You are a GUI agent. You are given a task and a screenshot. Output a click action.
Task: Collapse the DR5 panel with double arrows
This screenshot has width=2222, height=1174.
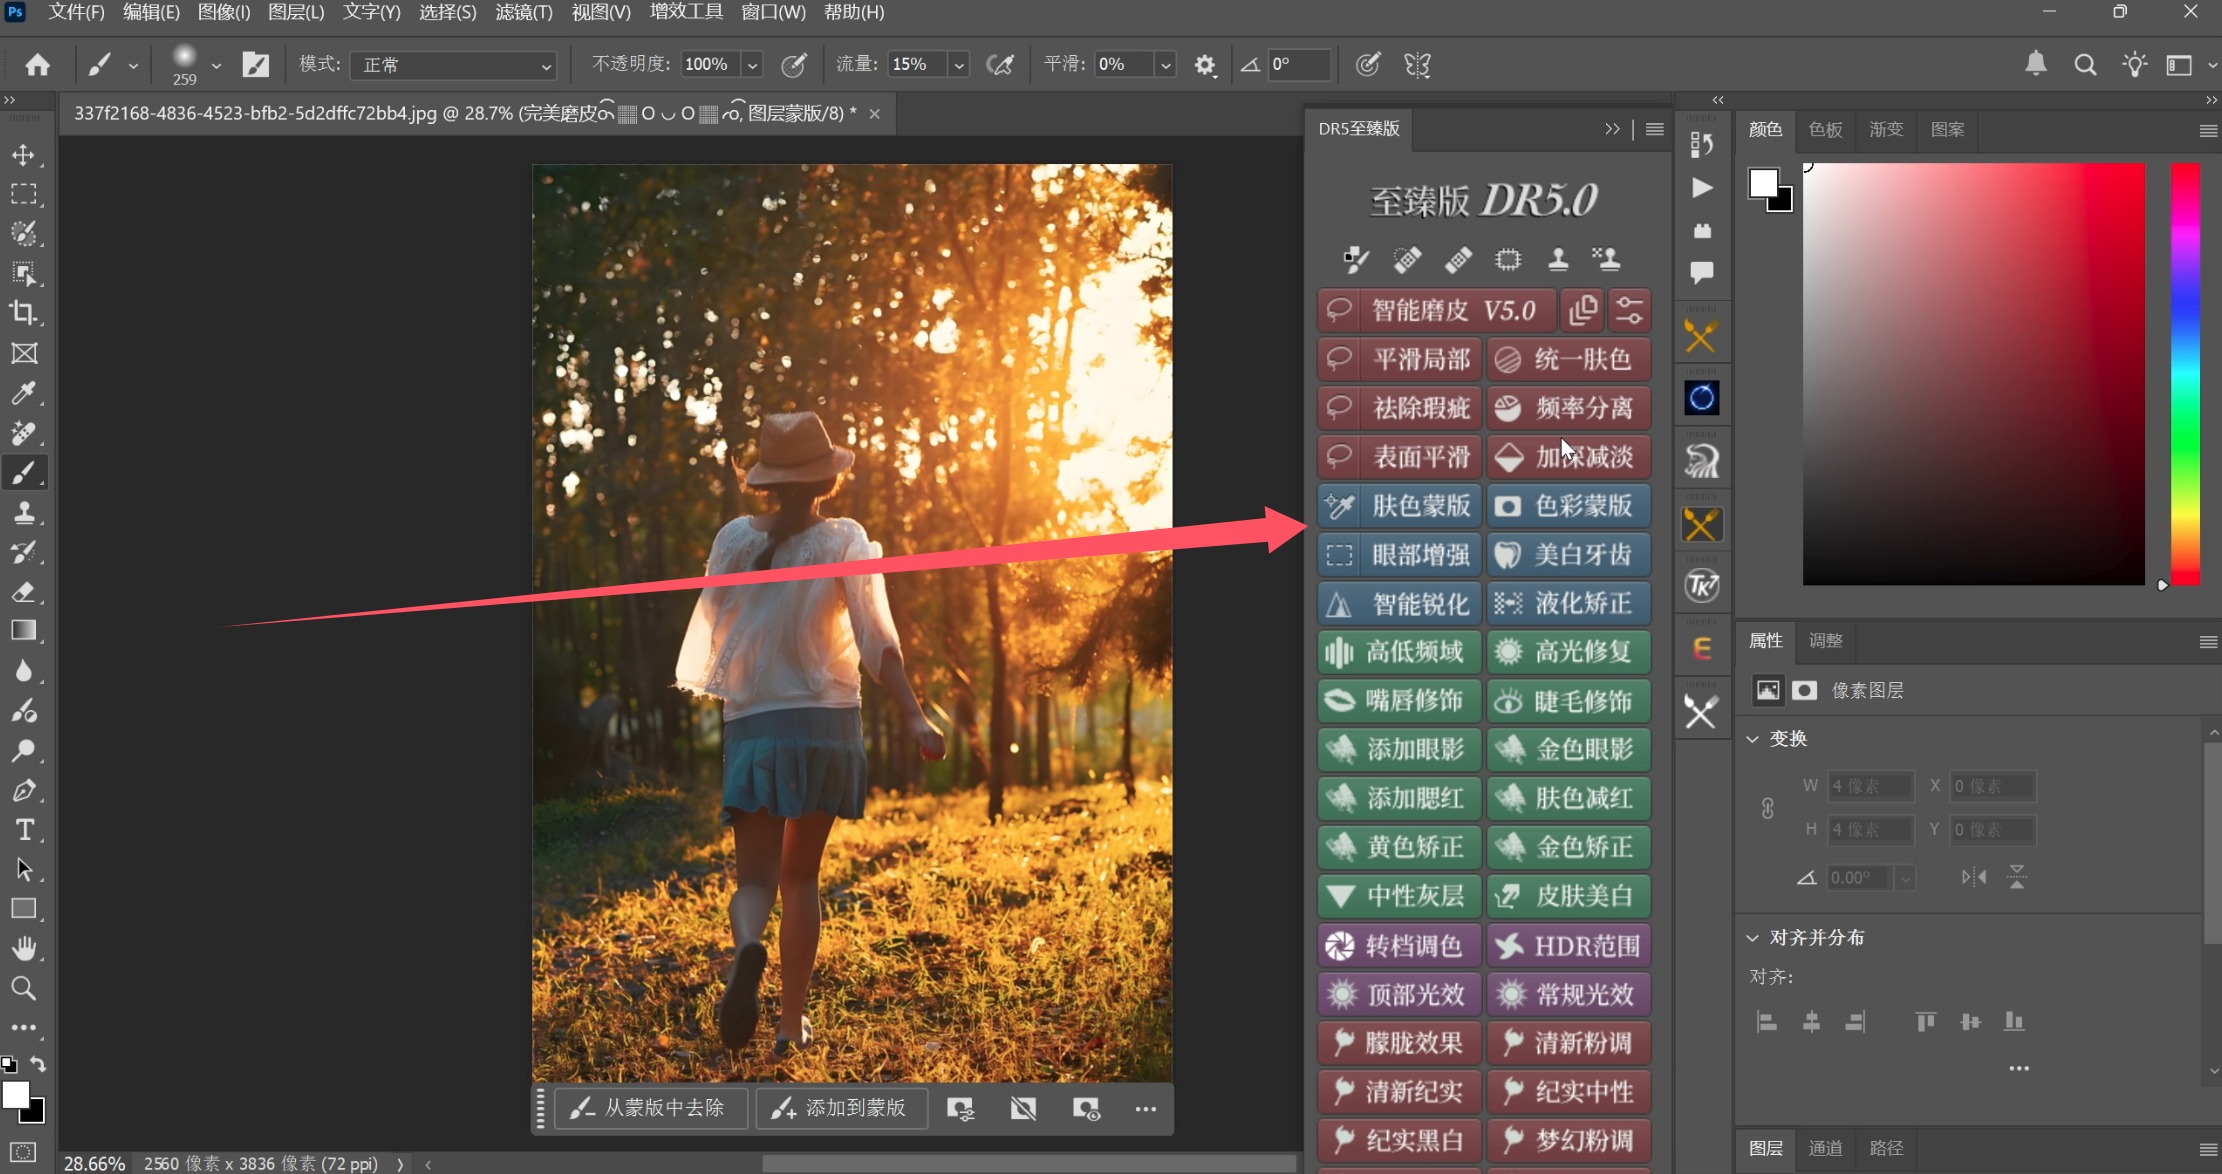(x=1612, y=129)
